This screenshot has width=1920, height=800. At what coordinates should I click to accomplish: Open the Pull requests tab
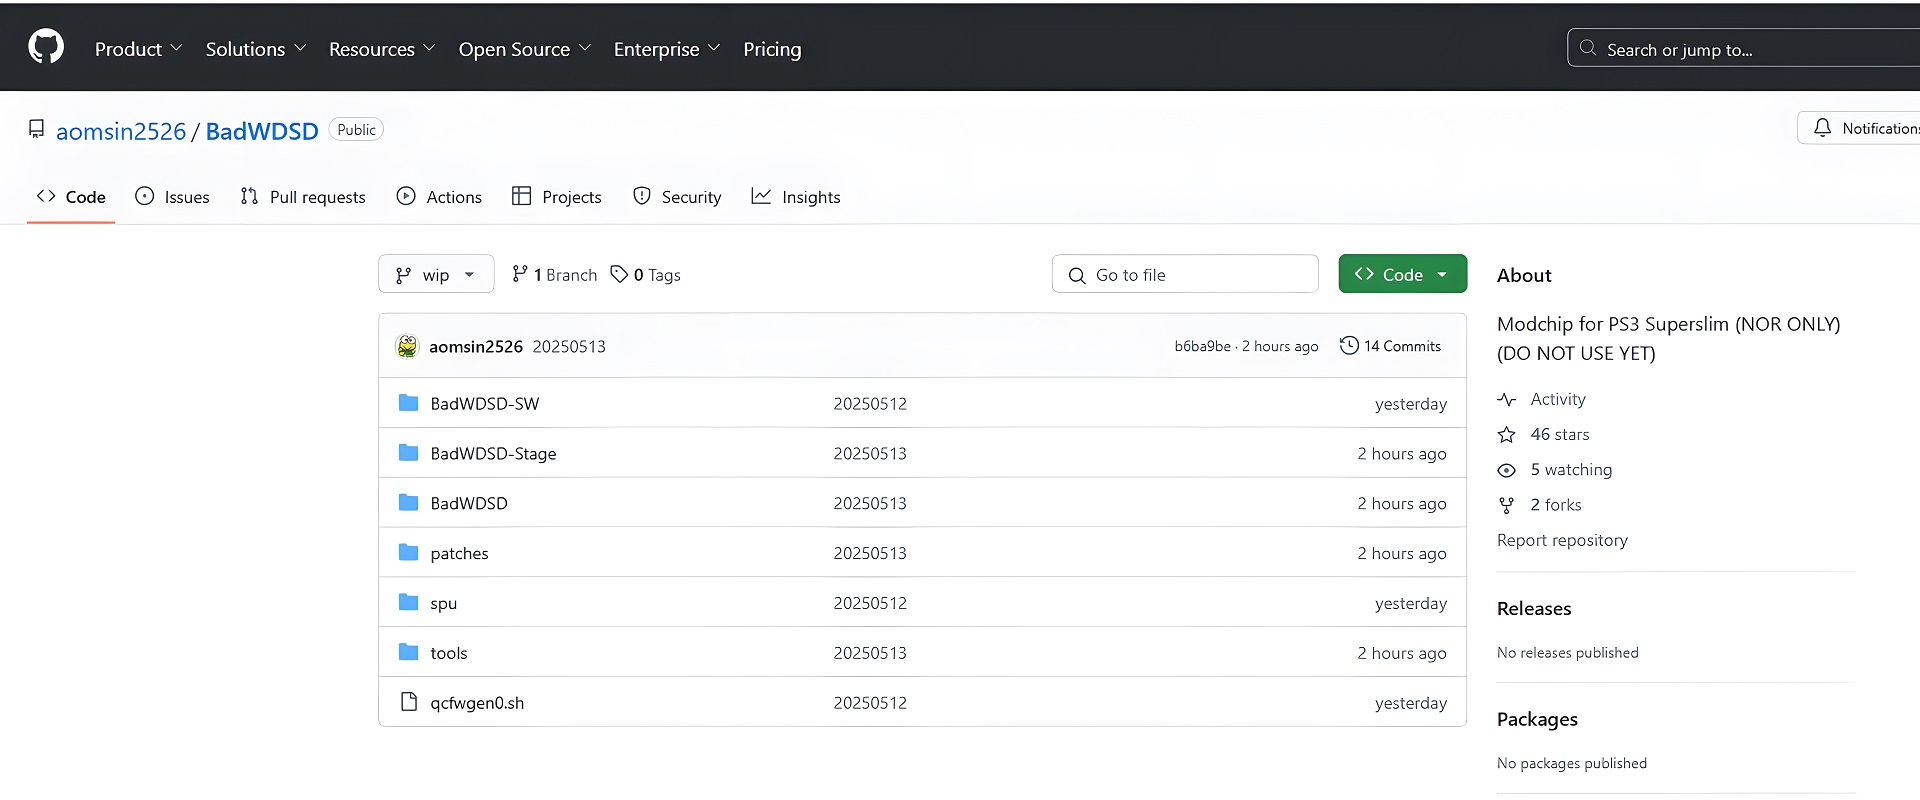tap(303, 197)
